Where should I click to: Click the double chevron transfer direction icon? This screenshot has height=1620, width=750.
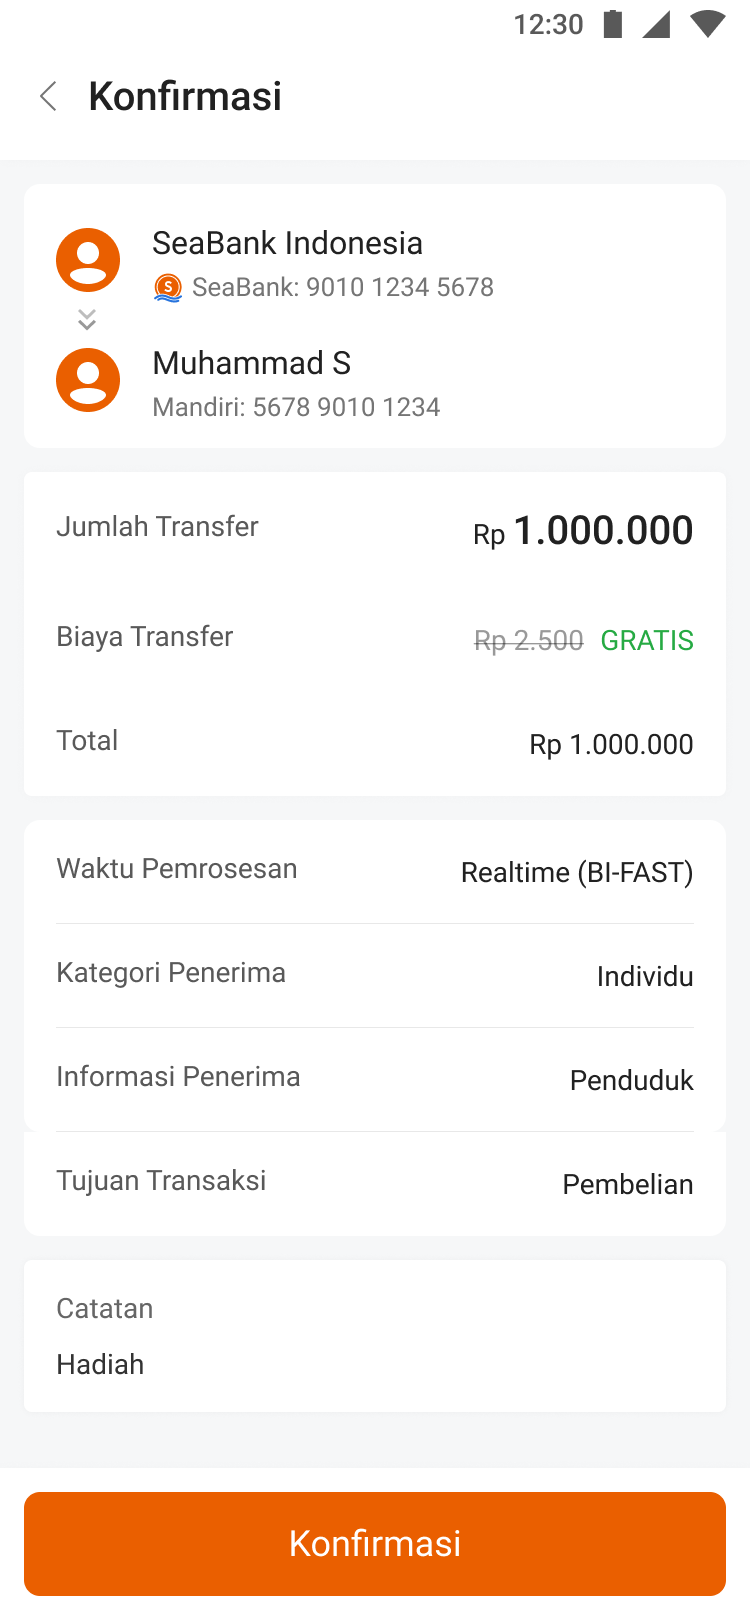click(87, 319)
